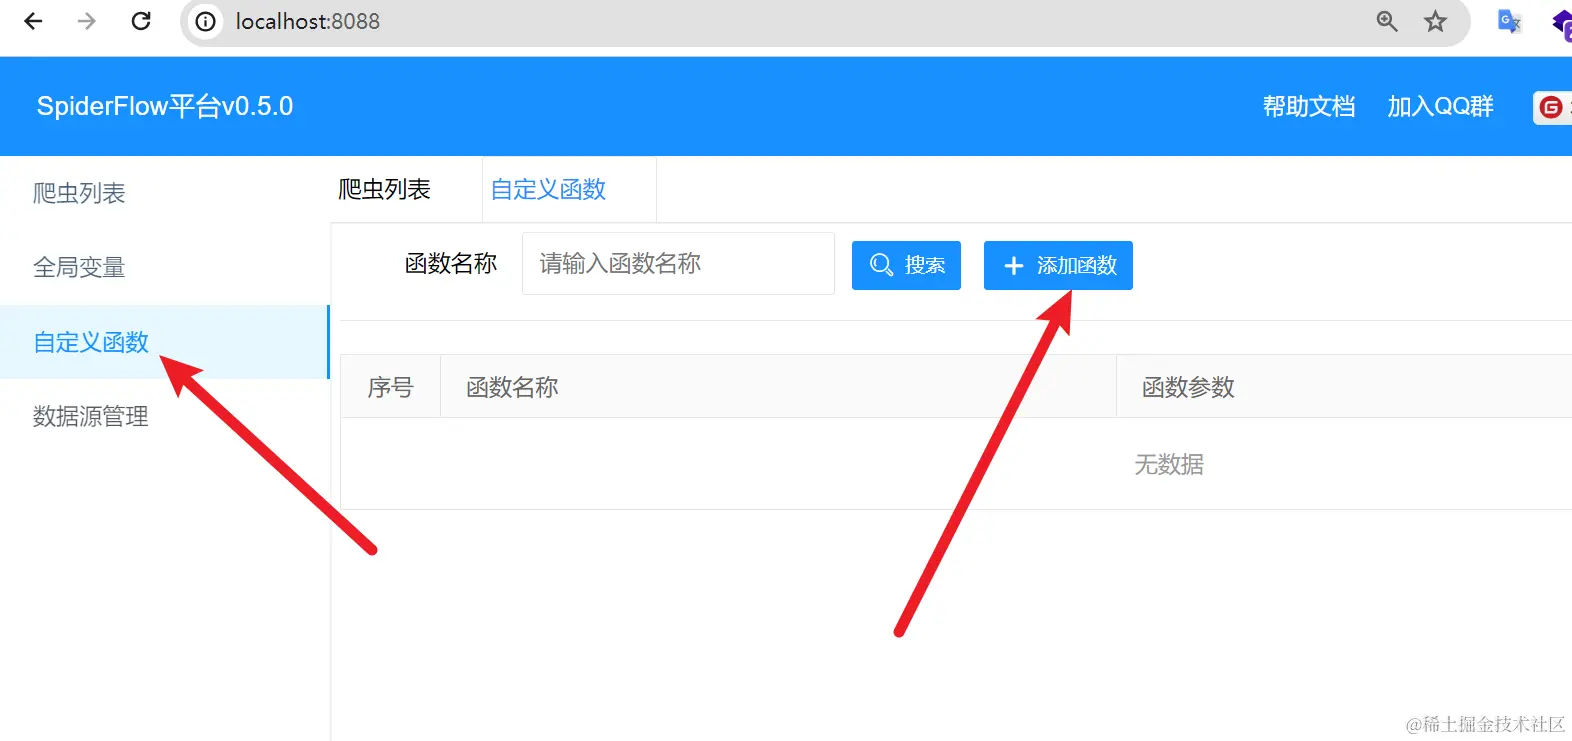Open the zoom magnifier in address bar

(x=1387, y=21)
